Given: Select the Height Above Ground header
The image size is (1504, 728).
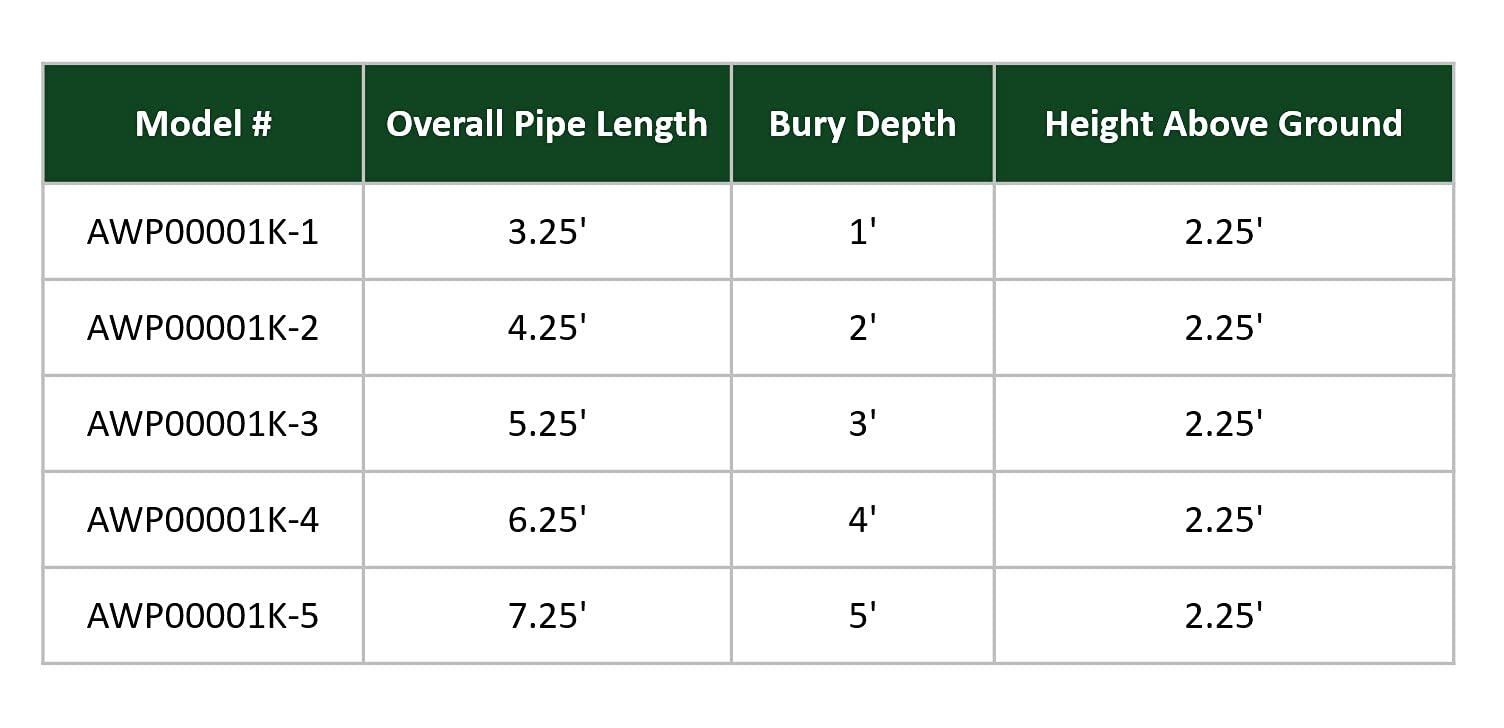Looking at the screenshot, I should (x=1224, y=124).
